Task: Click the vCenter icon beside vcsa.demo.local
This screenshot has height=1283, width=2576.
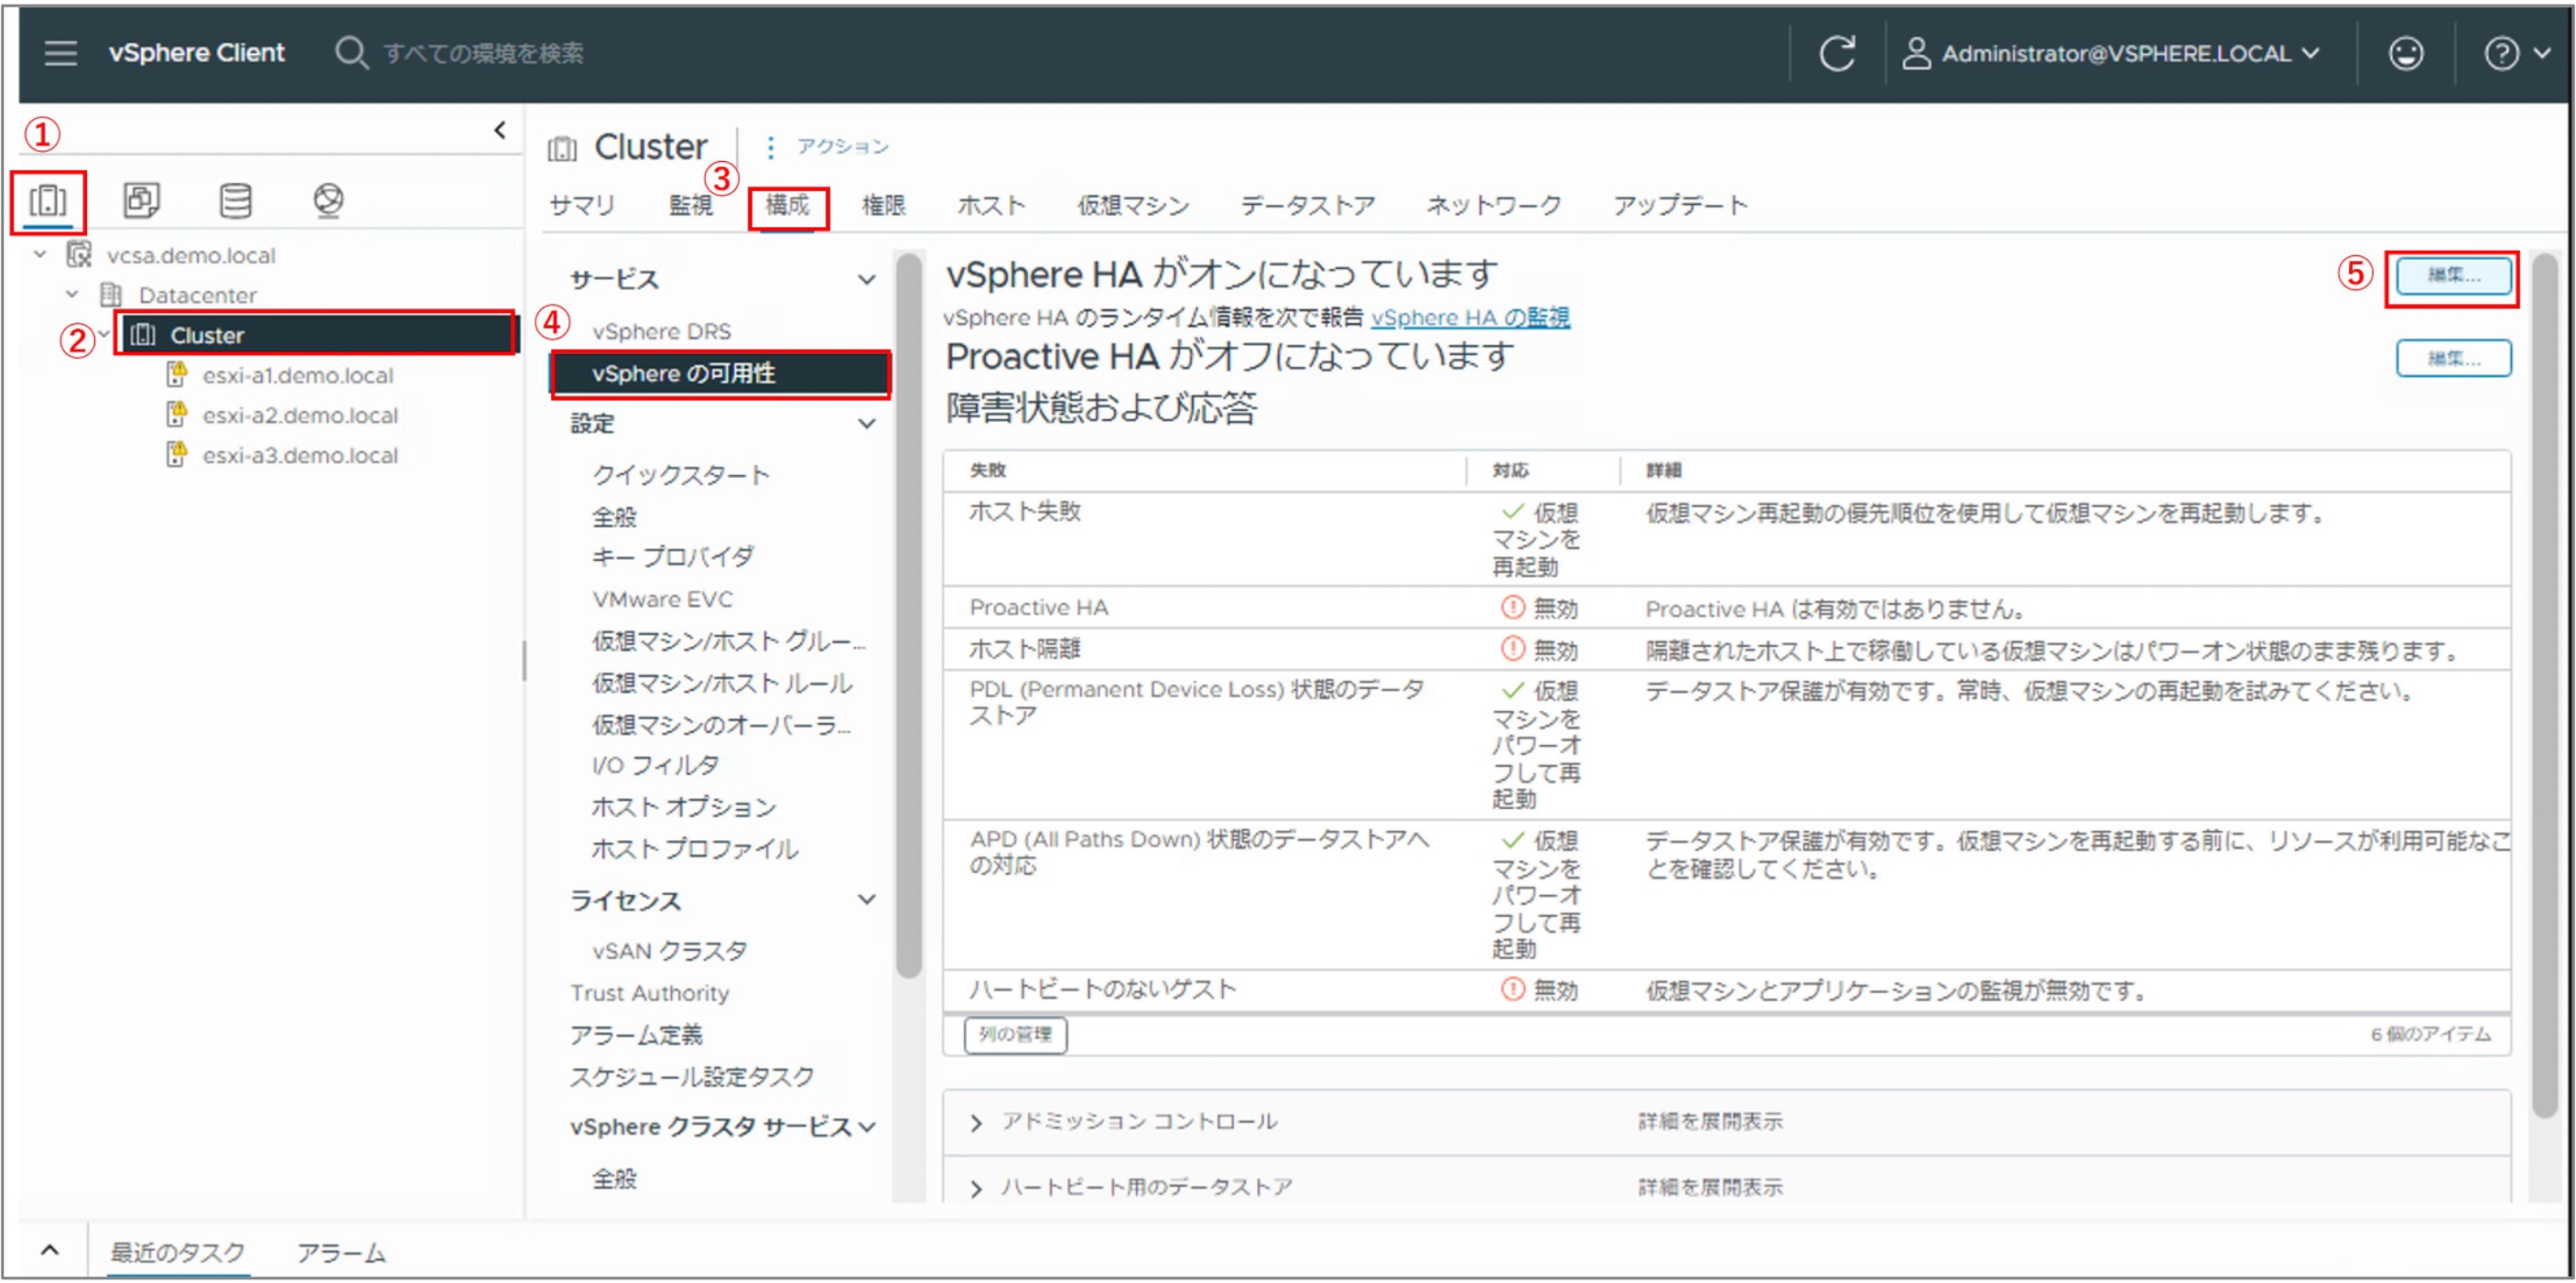Action: coord(79,254)
